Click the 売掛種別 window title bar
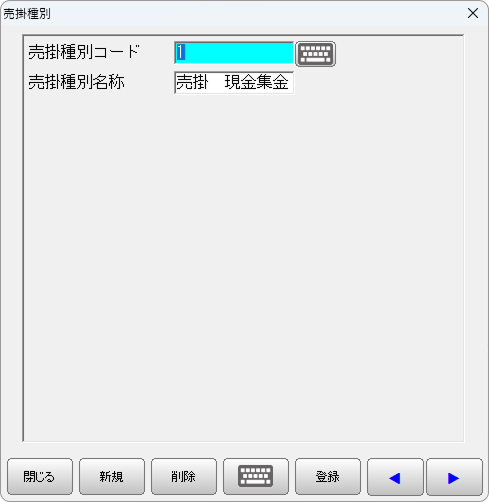Viewport: 489px width, 502px height. 233,14
